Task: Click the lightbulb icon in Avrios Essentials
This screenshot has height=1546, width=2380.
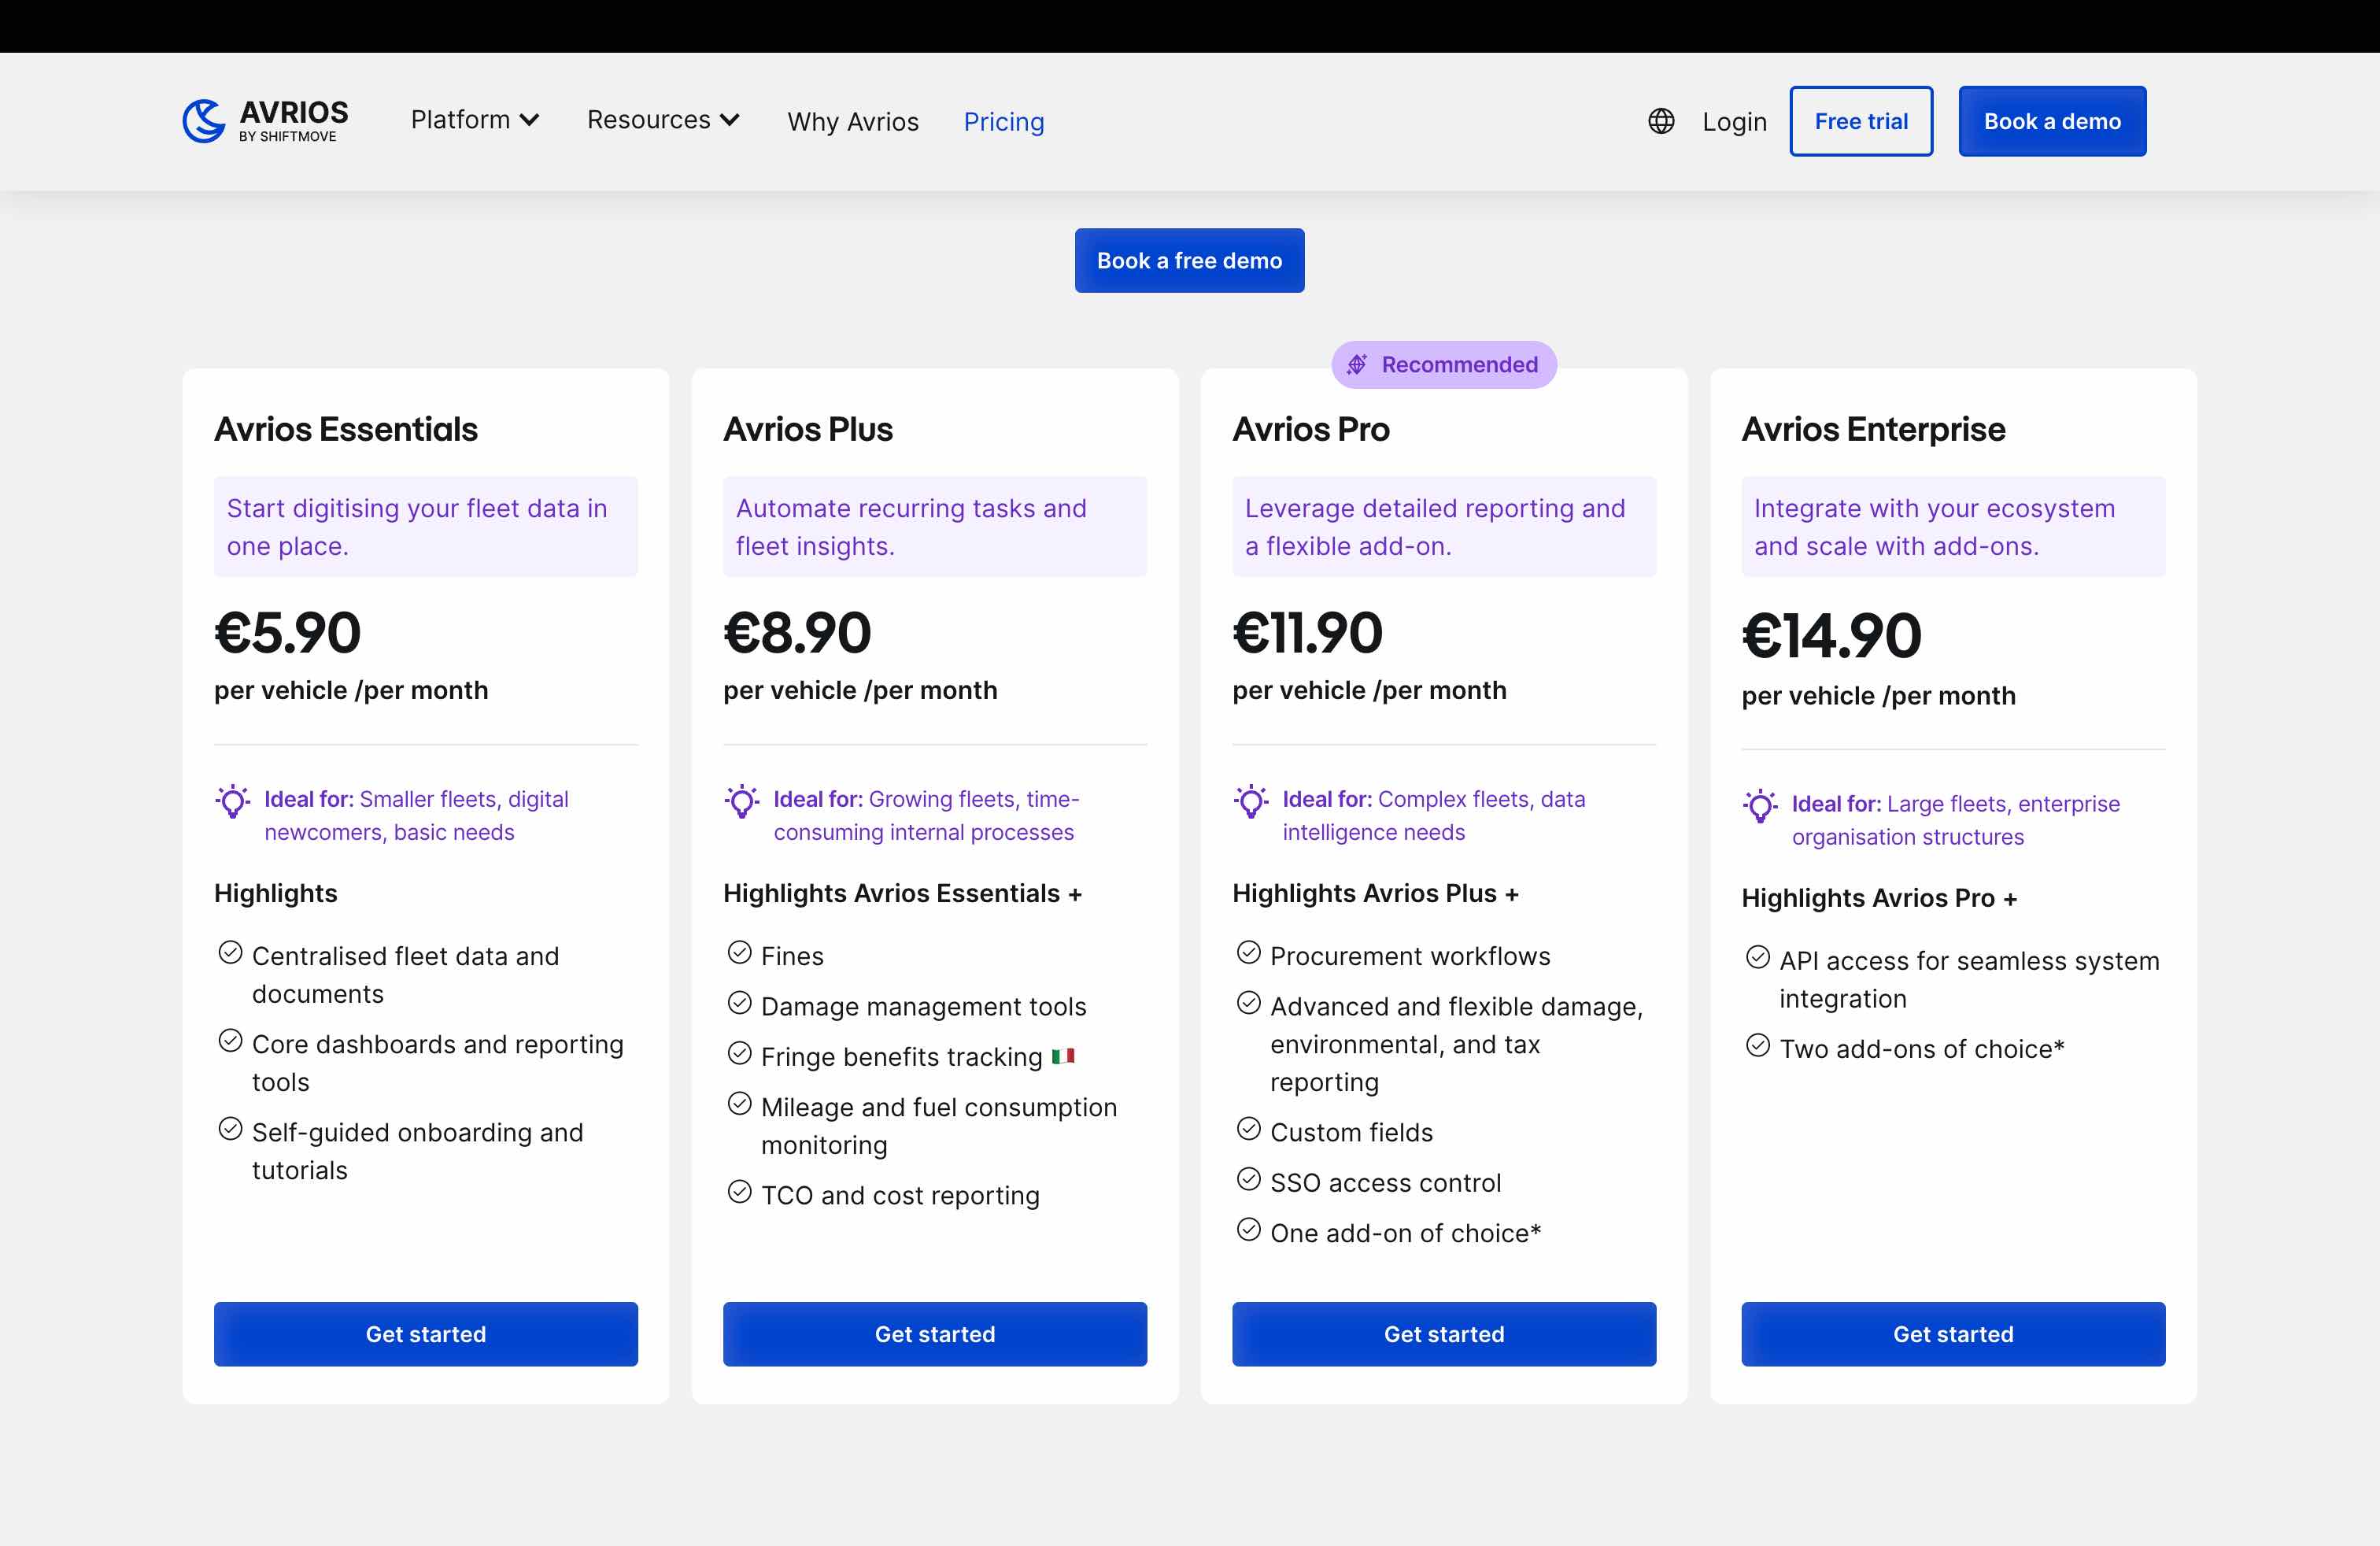Action: tap(233, 801)
